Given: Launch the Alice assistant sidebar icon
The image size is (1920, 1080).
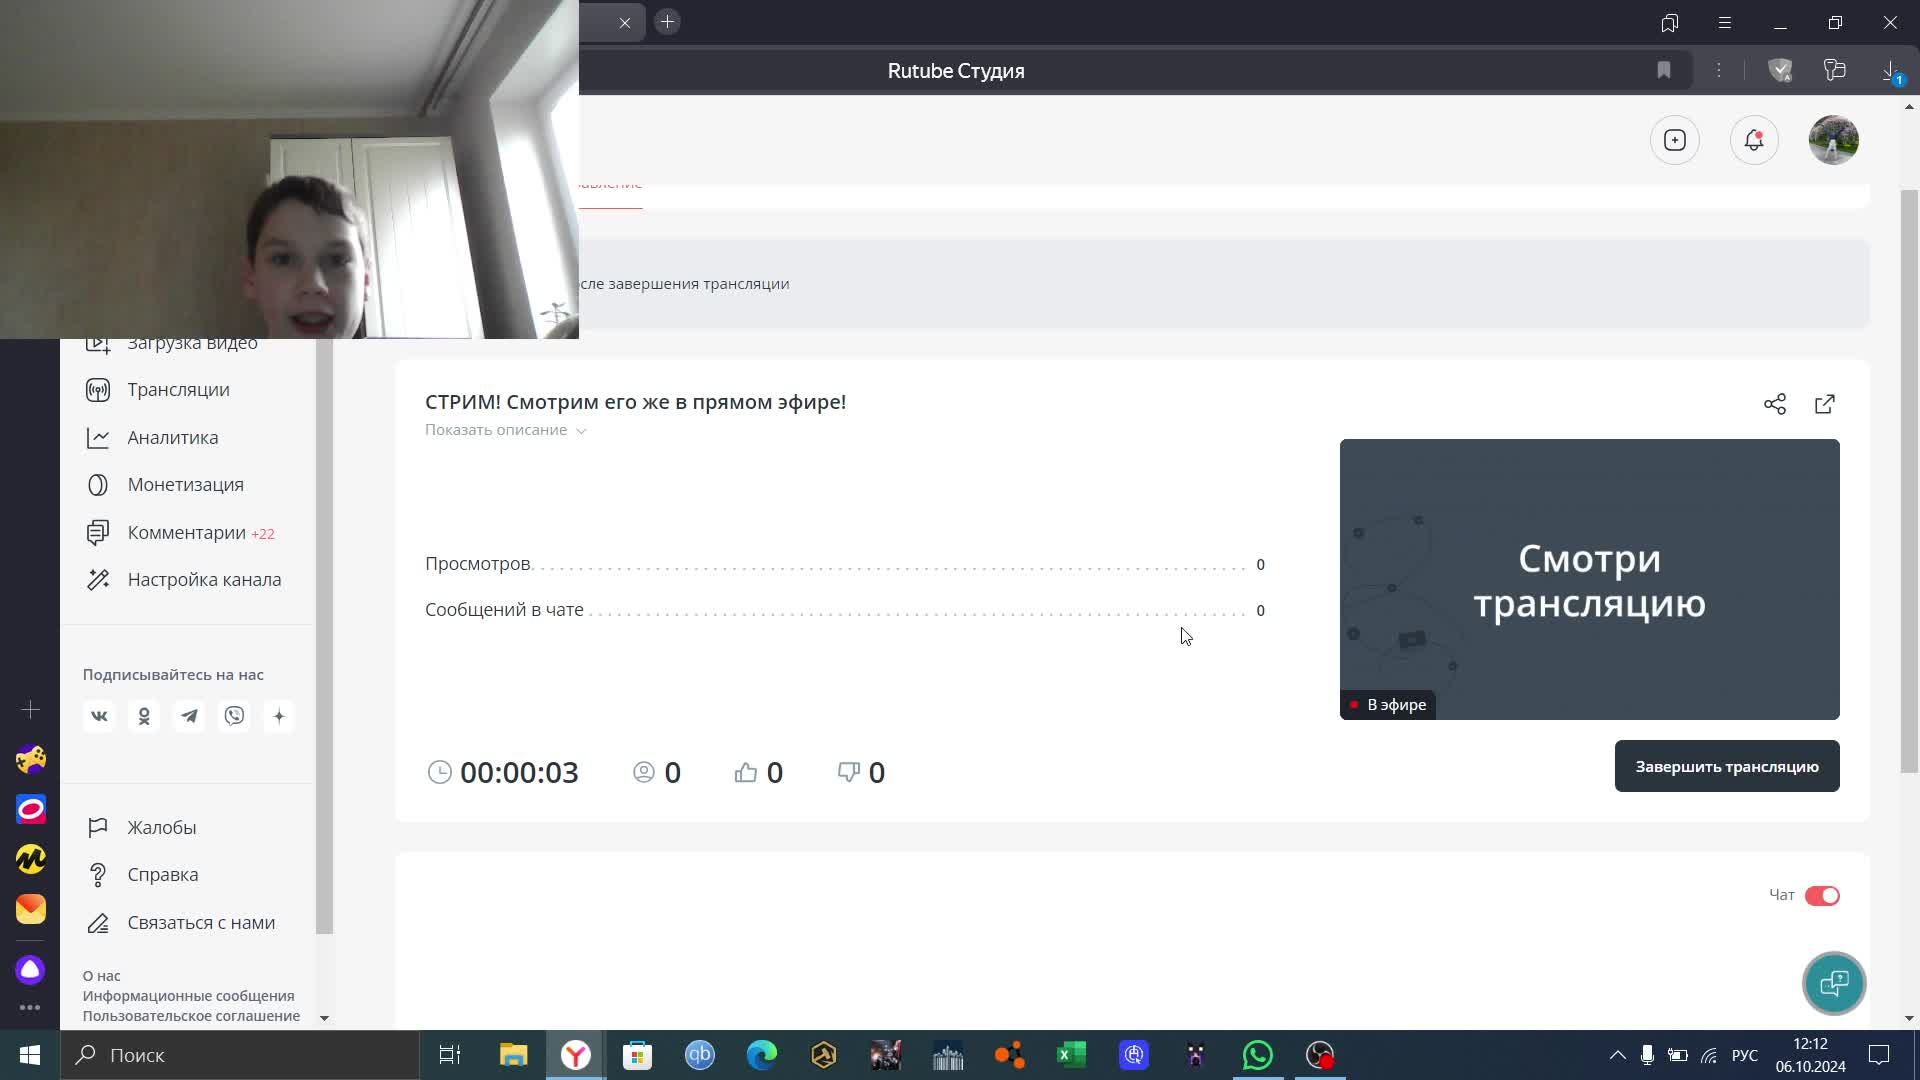Looking at the screenshot, I should [x=30, y=969].
